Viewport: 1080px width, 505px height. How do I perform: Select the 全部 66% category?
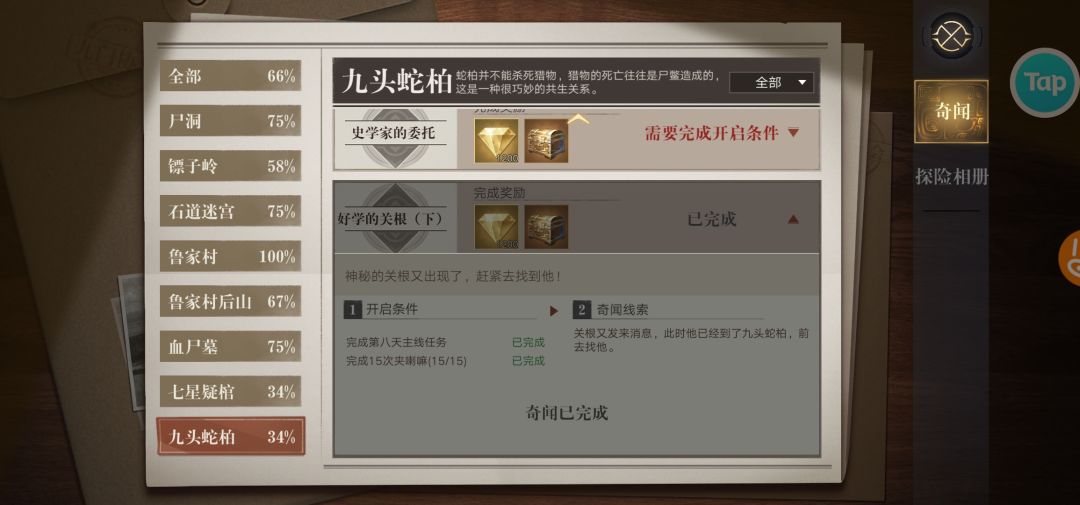click(x=230, y=75)
